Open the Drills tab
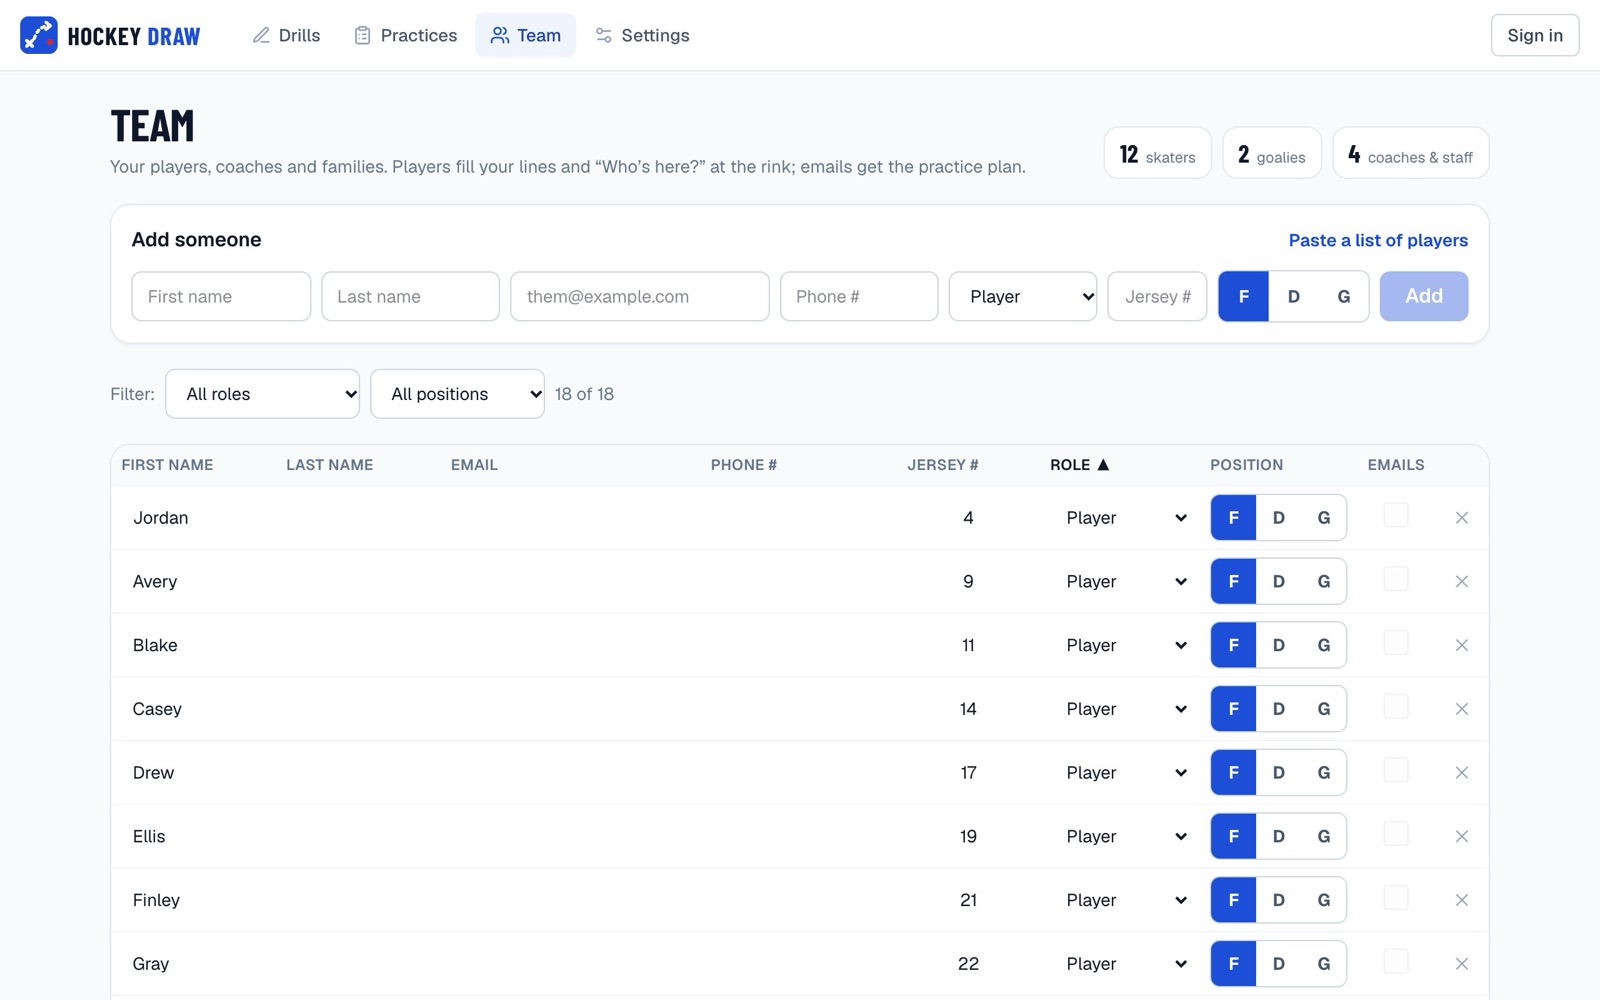Viewport: 1600px width, 1000px height. [287, 35]
